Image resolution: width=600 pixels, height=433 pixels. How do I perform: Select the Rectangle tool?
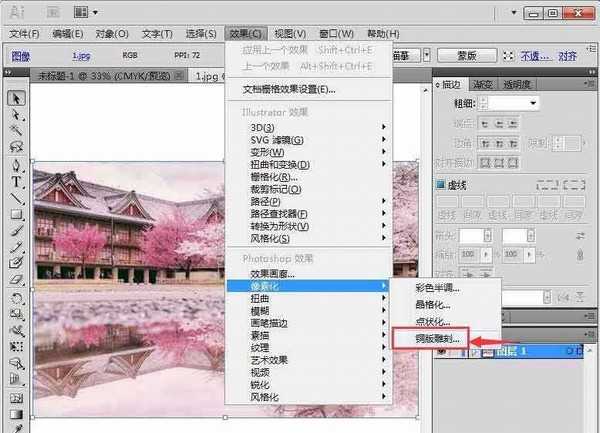click(x=16, y=214)
